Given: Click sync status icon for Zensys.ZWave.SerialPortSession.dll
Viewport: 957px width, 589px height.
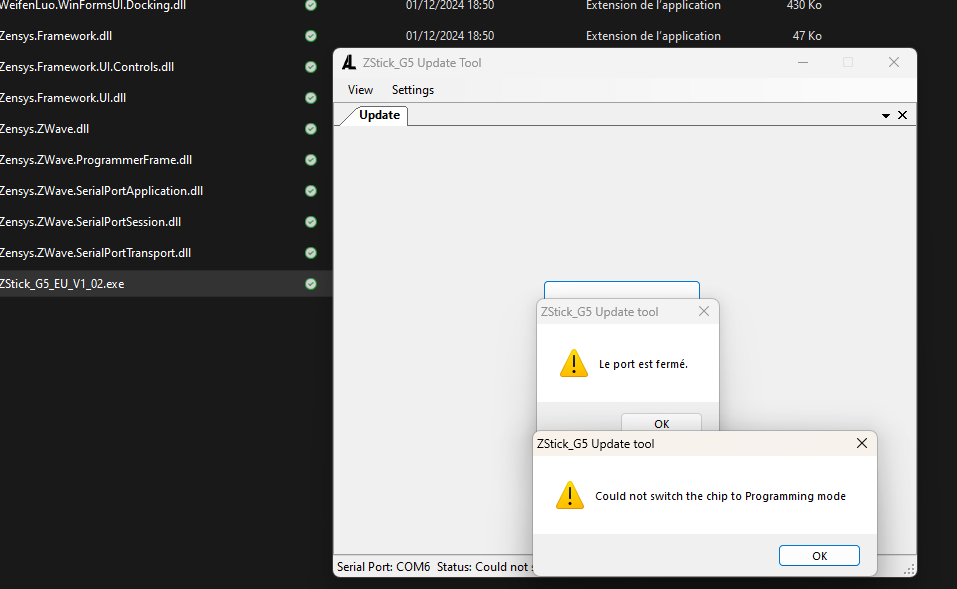Looking at the screenshot, I should [x=311, y=222].
